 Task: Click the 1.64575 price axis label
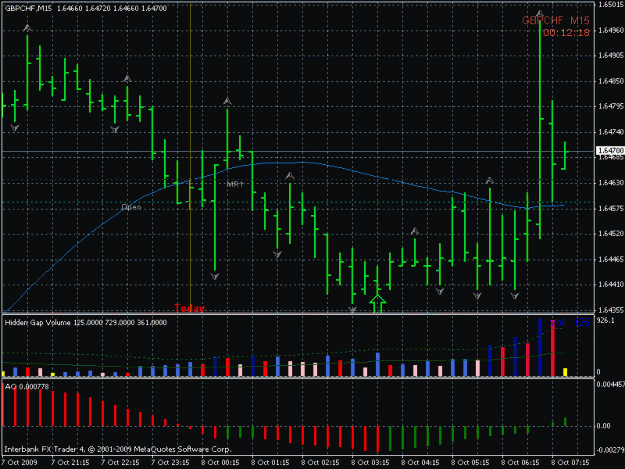click(x=611, y=208)
